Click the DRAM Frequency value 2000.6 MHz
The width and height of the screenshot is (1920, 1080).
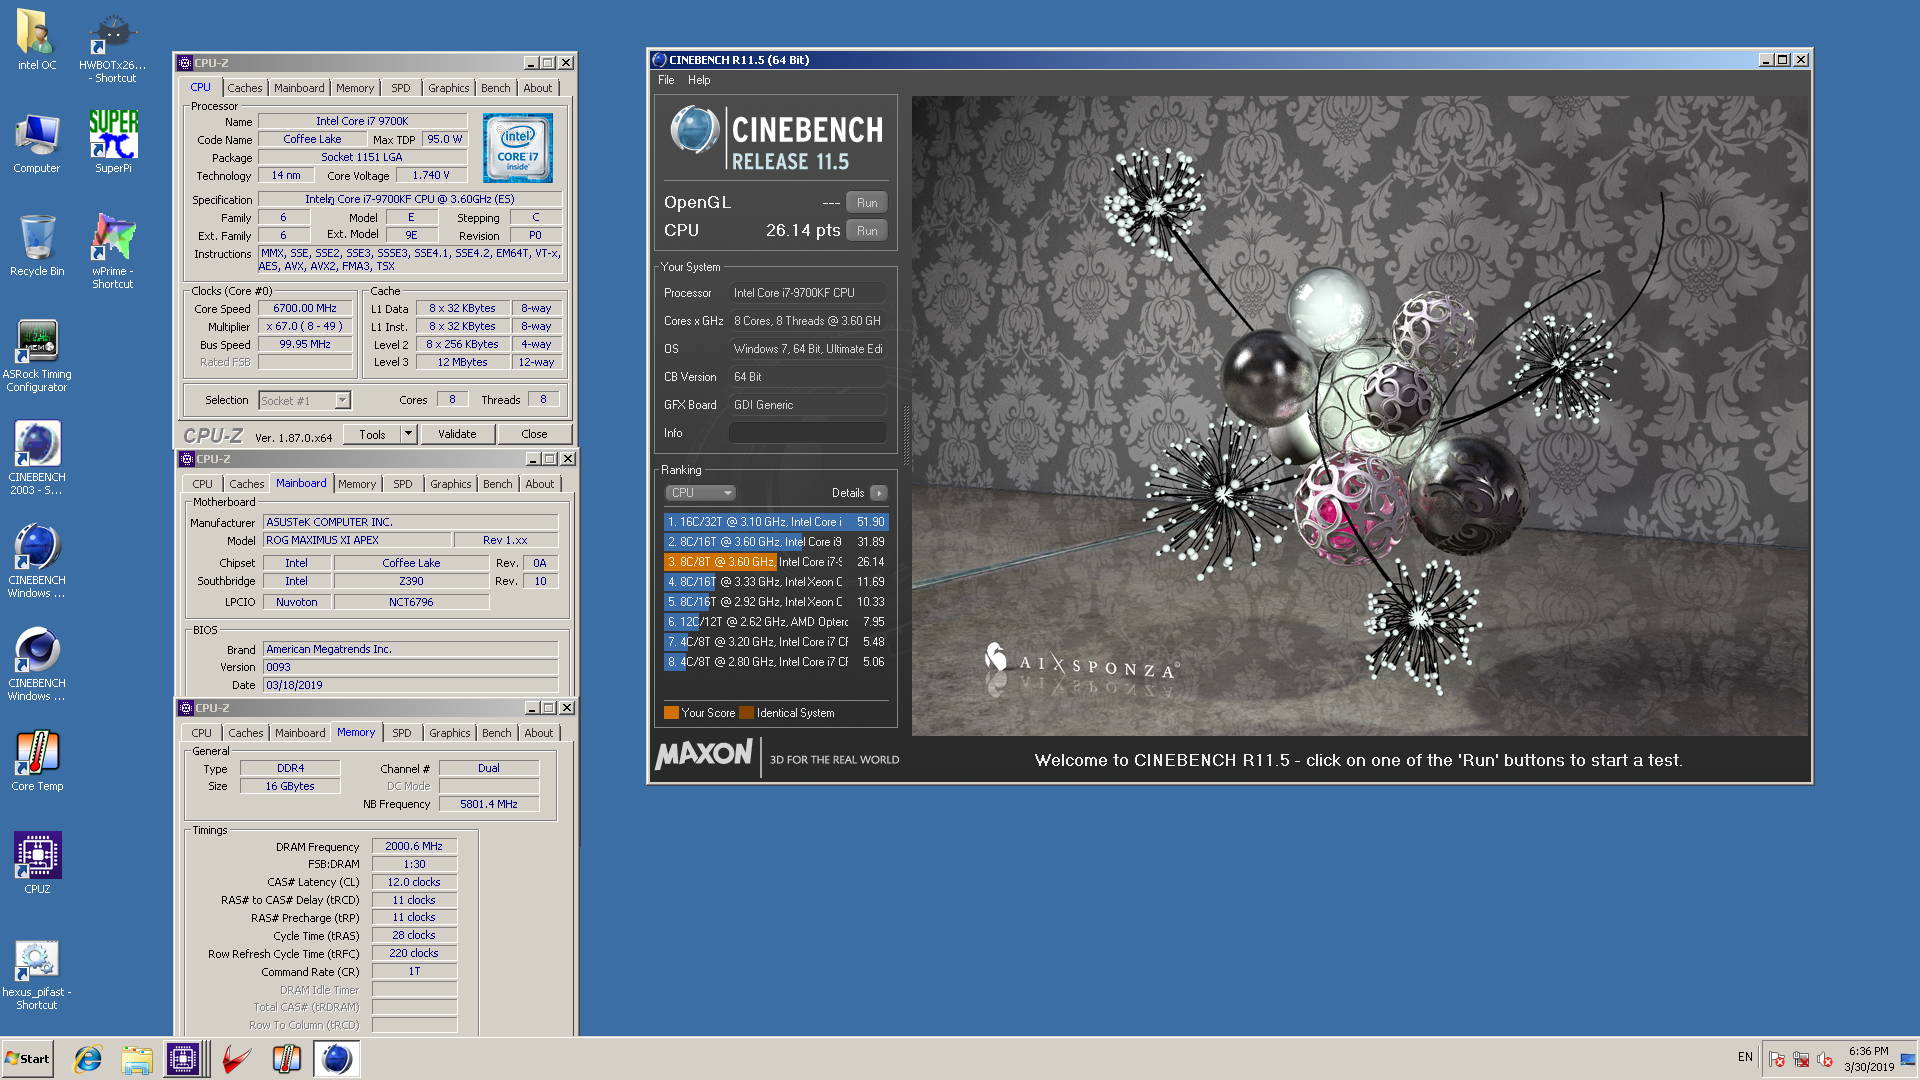pyautogui.click(x=414, y=846)
